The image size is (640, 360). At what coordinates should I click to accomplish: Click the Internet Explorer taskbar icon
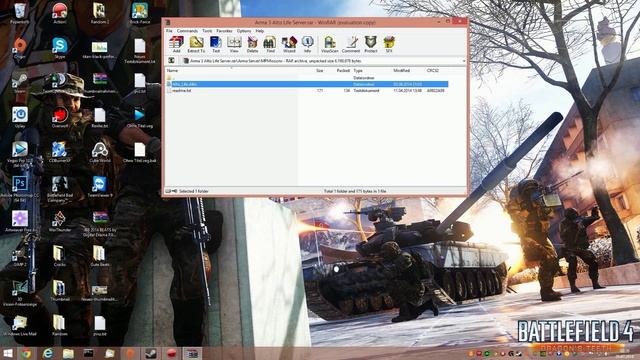pos(47,353)
